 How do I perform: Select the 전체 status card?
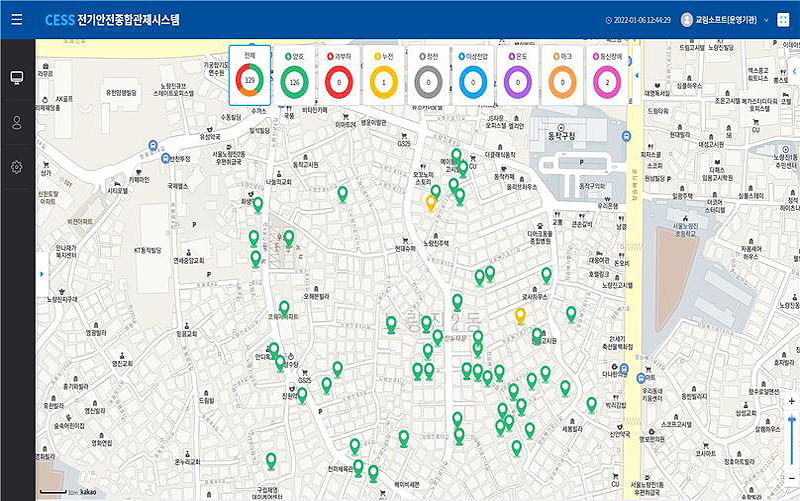pos(249,75)
